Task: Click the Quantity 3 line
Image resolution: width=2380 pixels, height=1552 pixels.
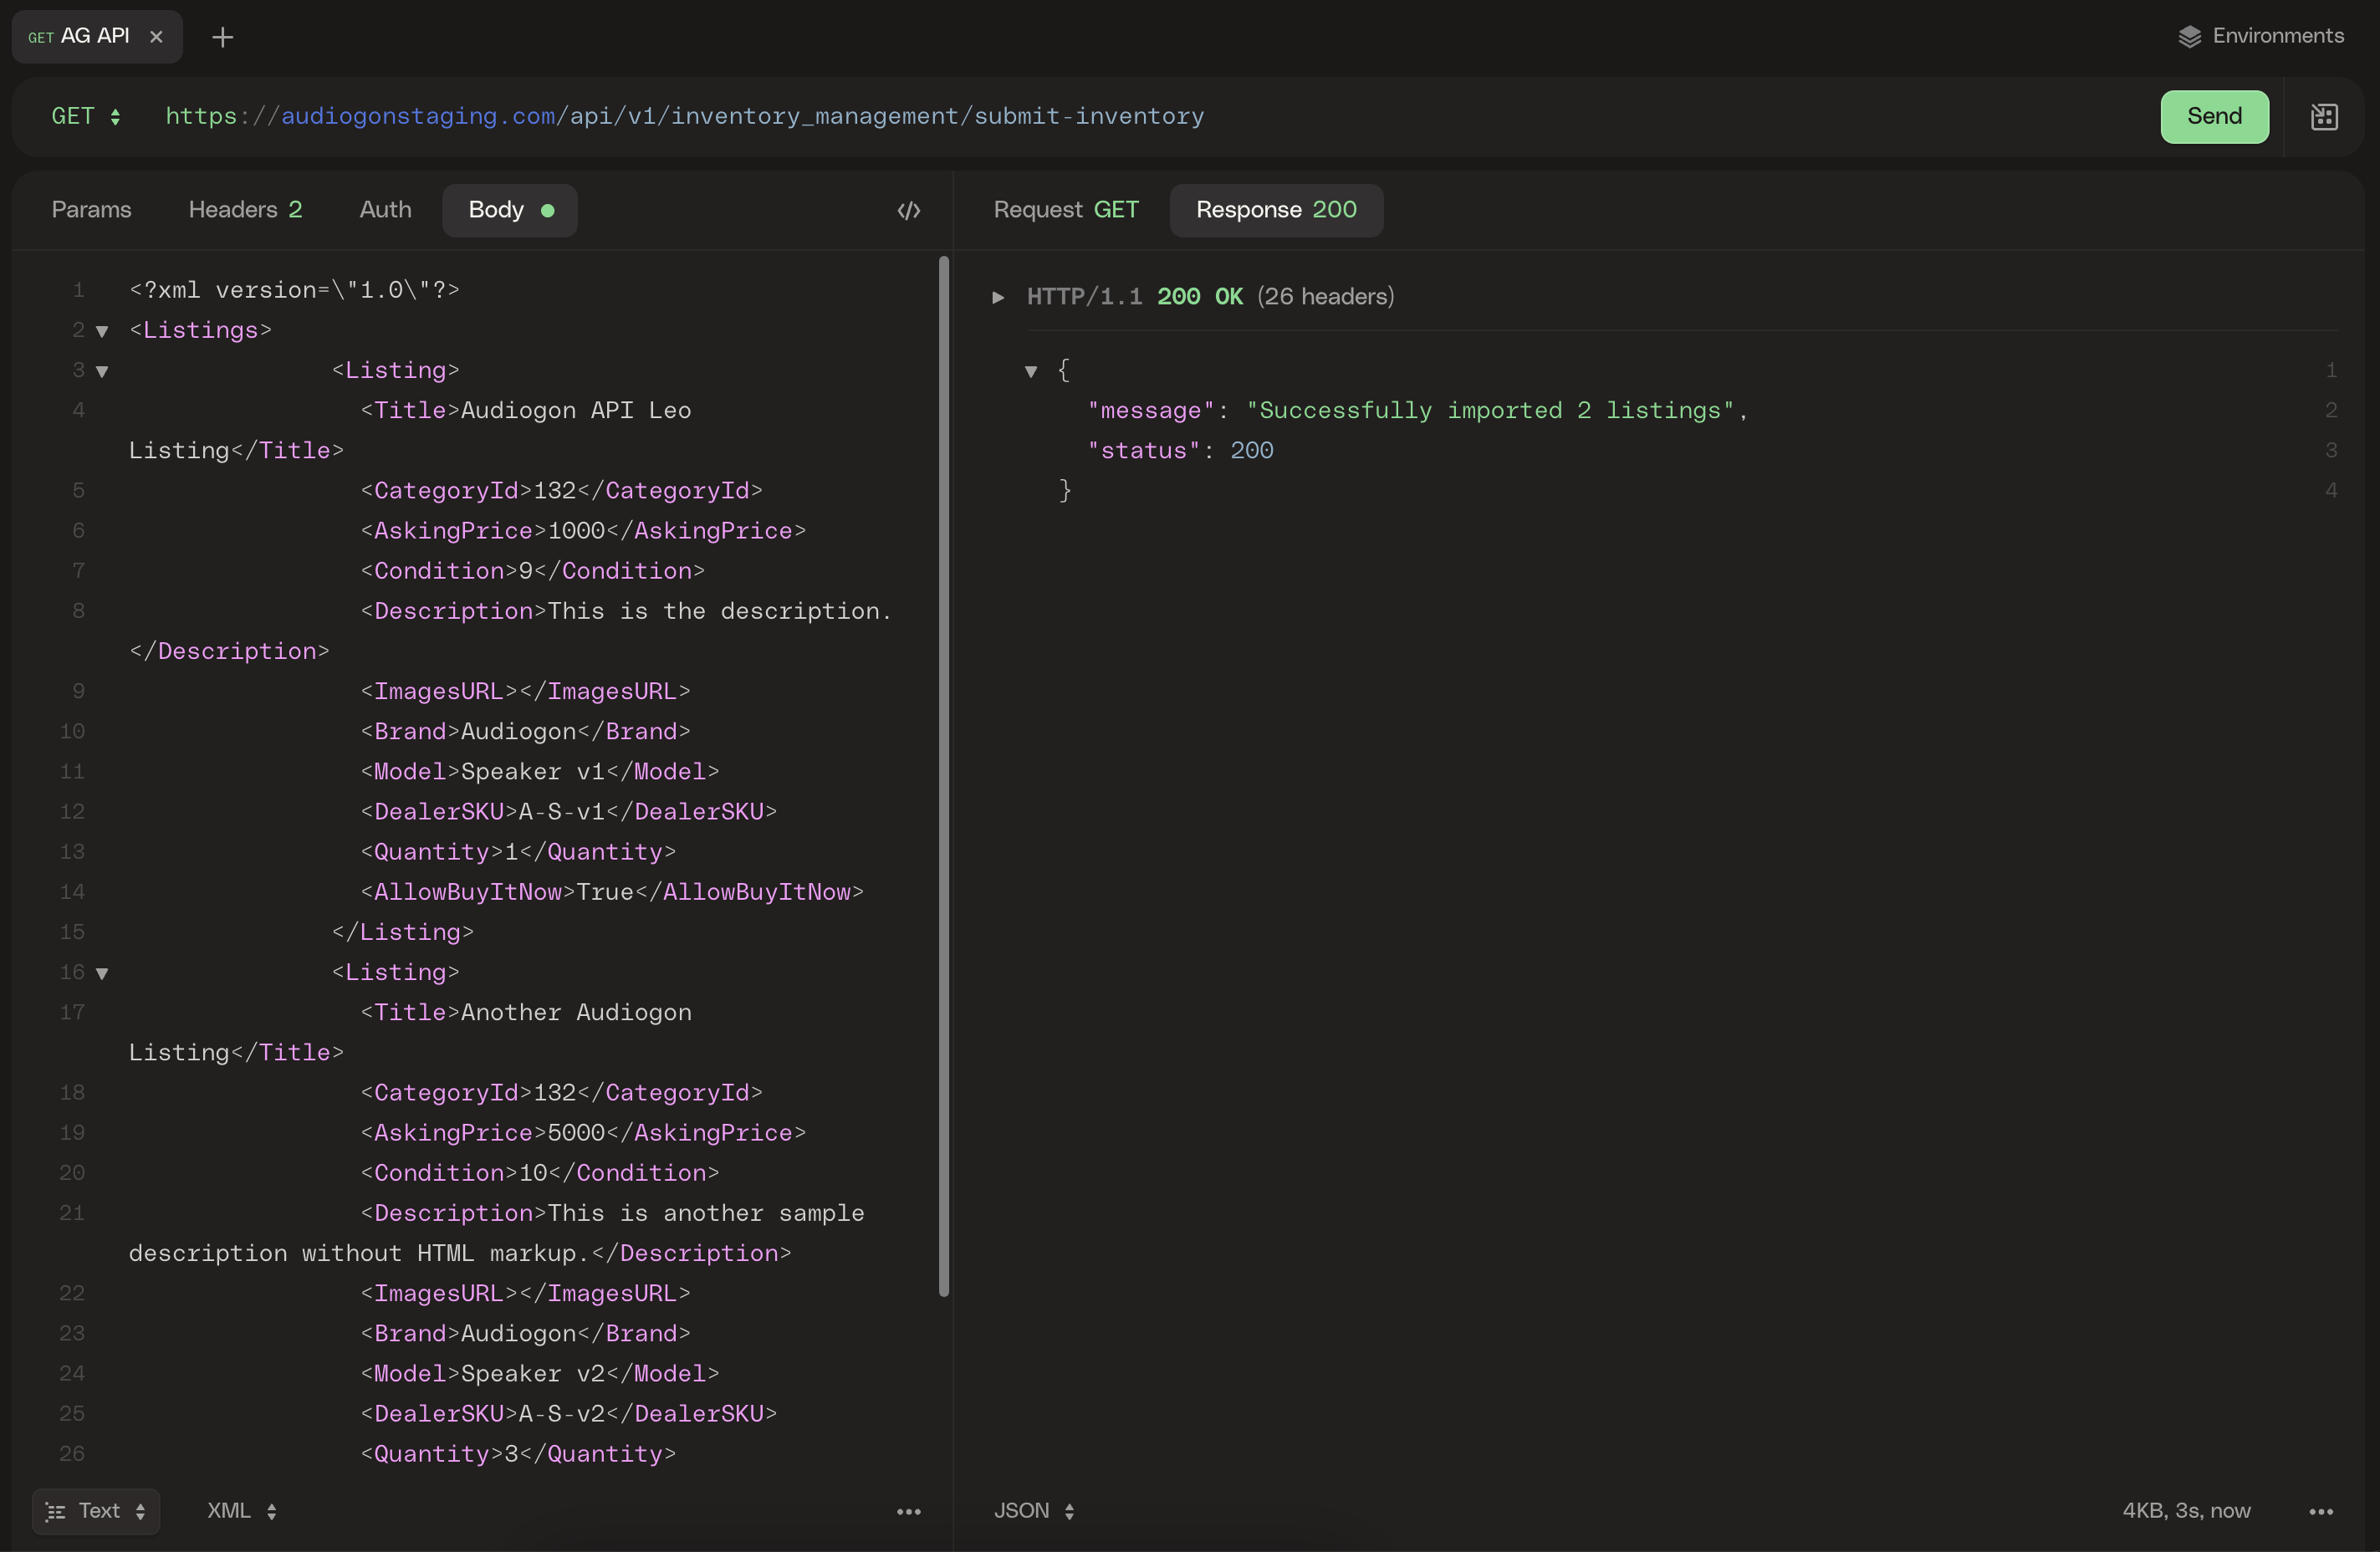Action: (518, 1453)
